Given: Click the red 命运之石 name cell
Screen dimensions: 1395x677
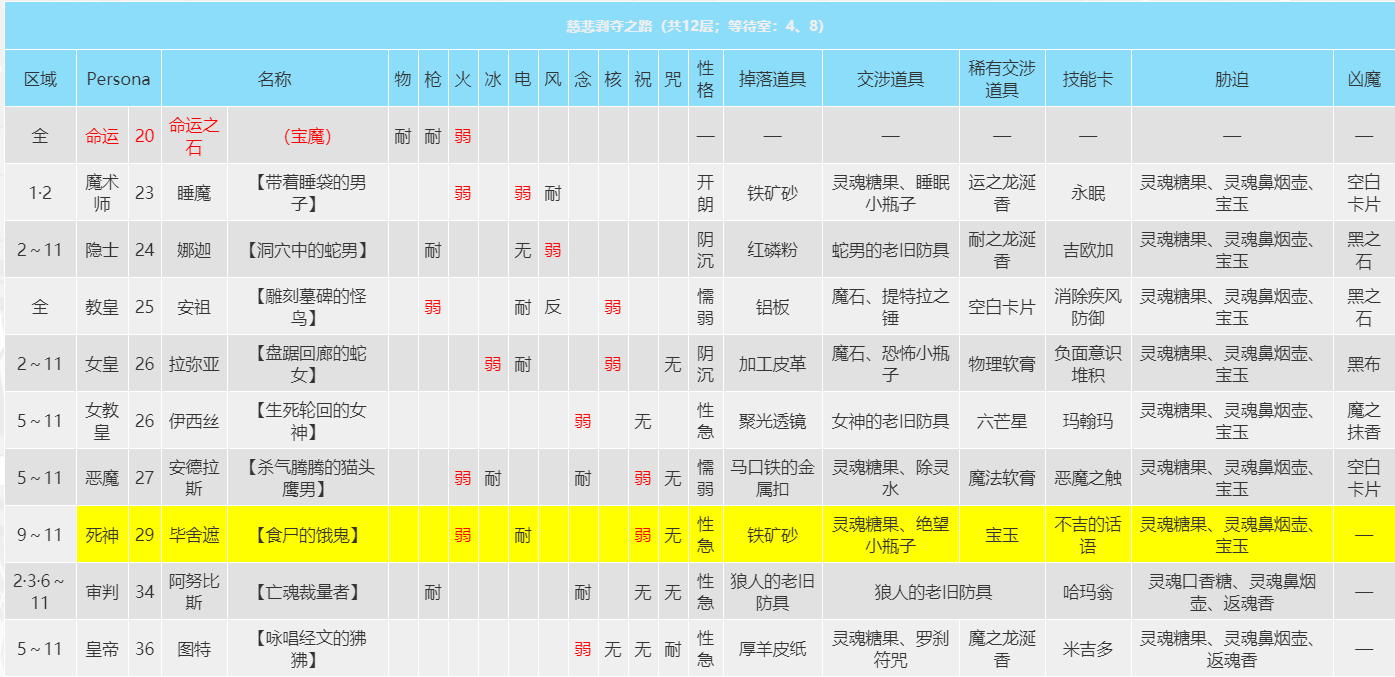Looking at the screenshot, I should [x=194, y=135].
